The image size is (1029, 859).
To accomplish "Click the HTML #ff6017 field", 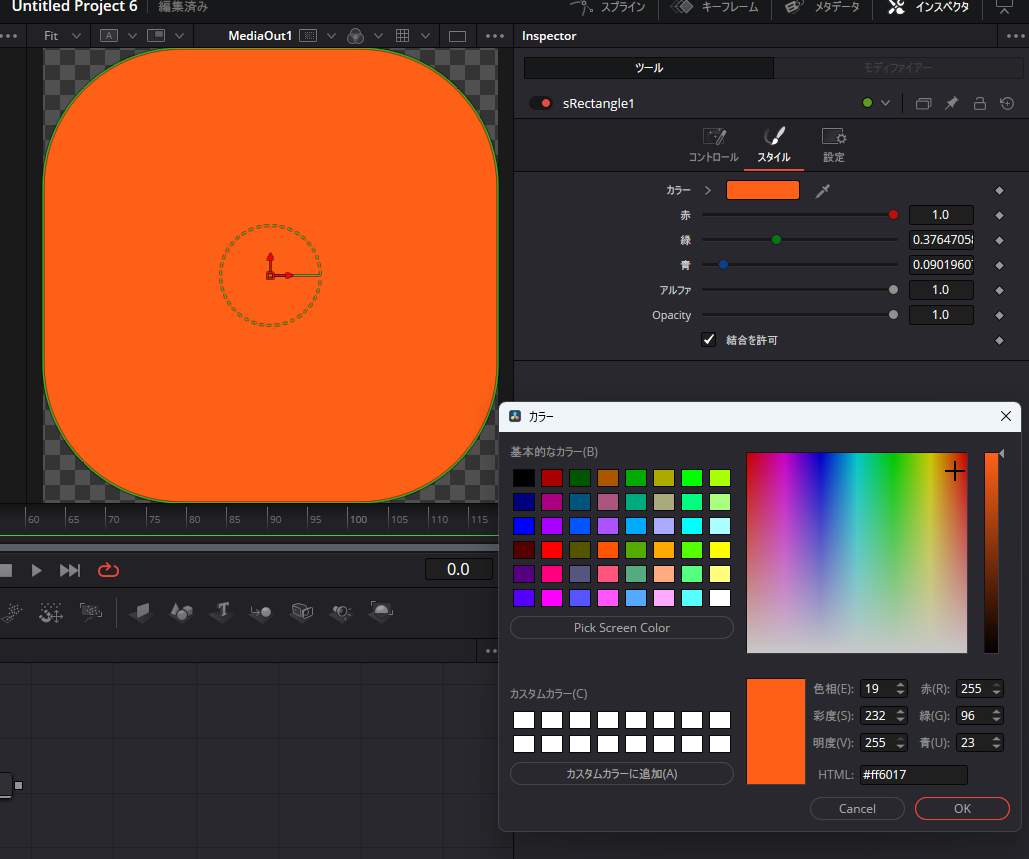I will (914, 774).
